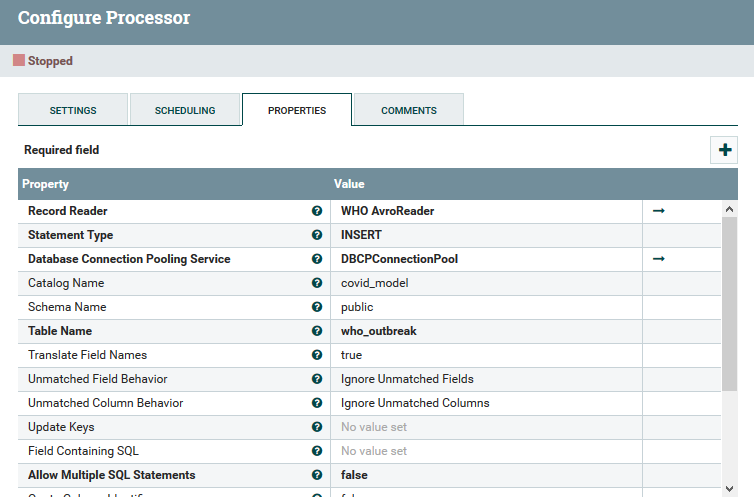The width and height of the screenshot is (754, 501).
Task: Show help for Statement Type property
Action: point(317,235)
